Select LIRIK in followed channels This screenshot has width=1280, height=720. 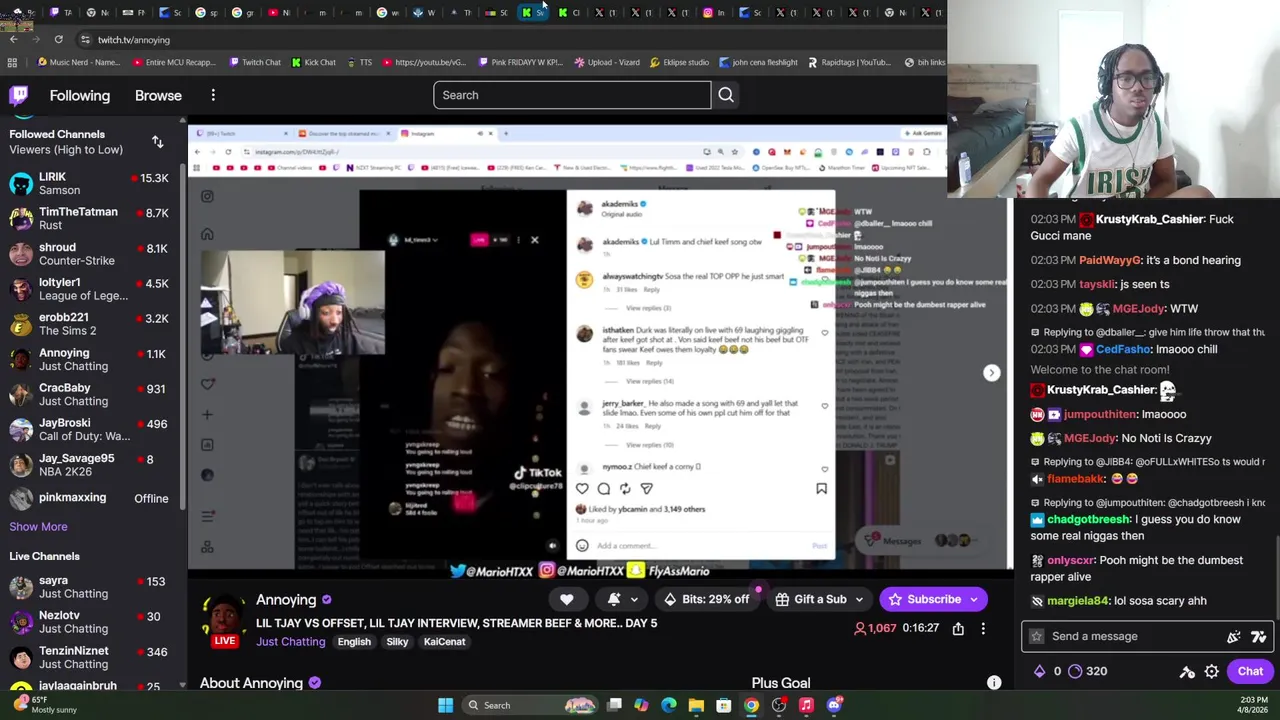point(90,183)
